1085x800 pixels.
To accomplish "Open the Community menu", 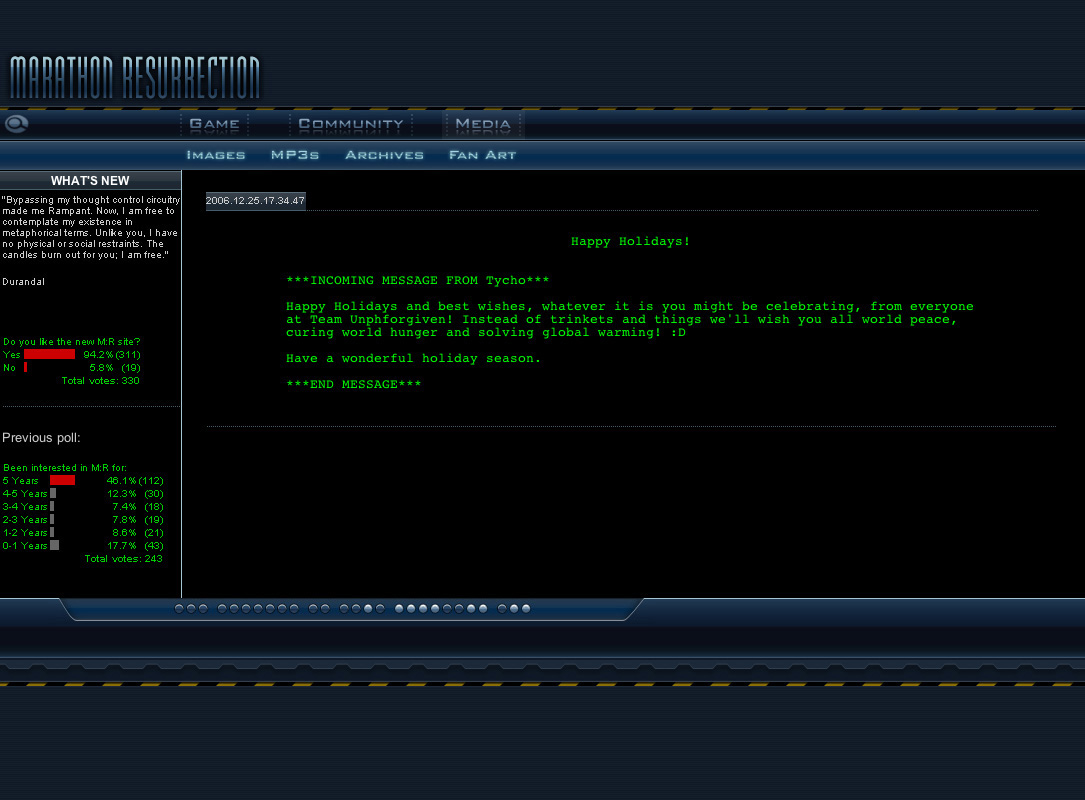I will click(x=351, y=124).
